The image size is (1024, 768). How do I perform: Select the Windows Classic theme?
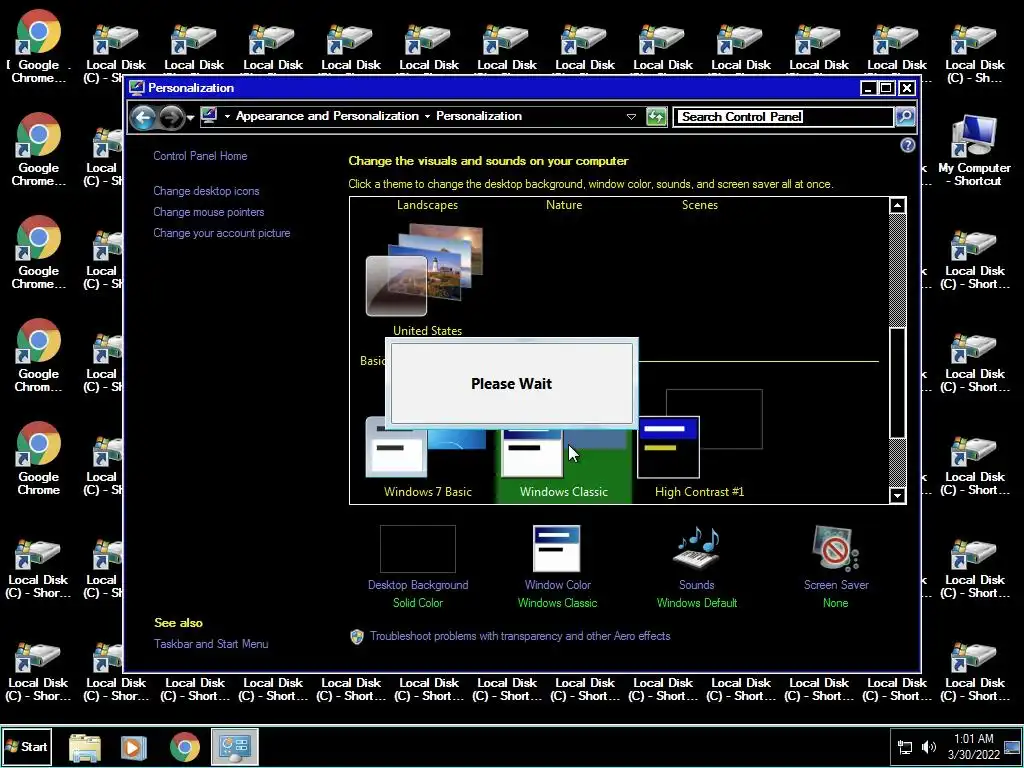[x=564, y=464]
